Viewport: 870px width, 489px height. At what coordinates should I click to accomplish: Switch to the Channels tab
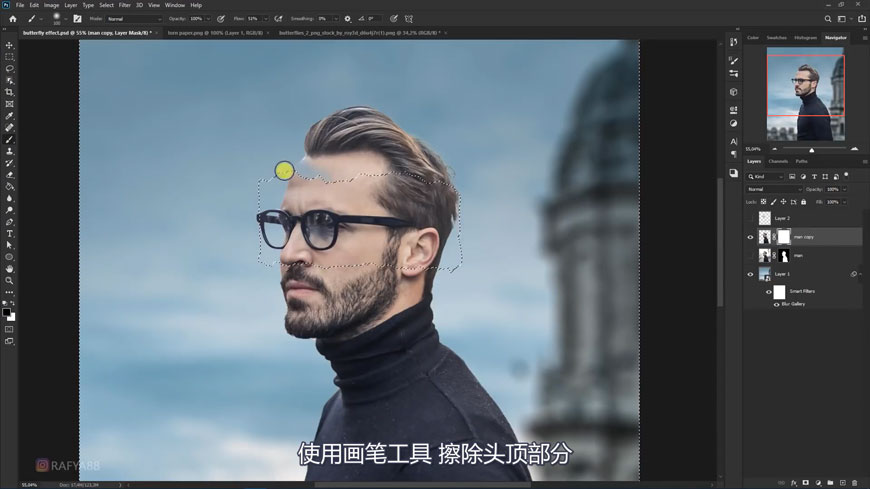pos(778,161)
